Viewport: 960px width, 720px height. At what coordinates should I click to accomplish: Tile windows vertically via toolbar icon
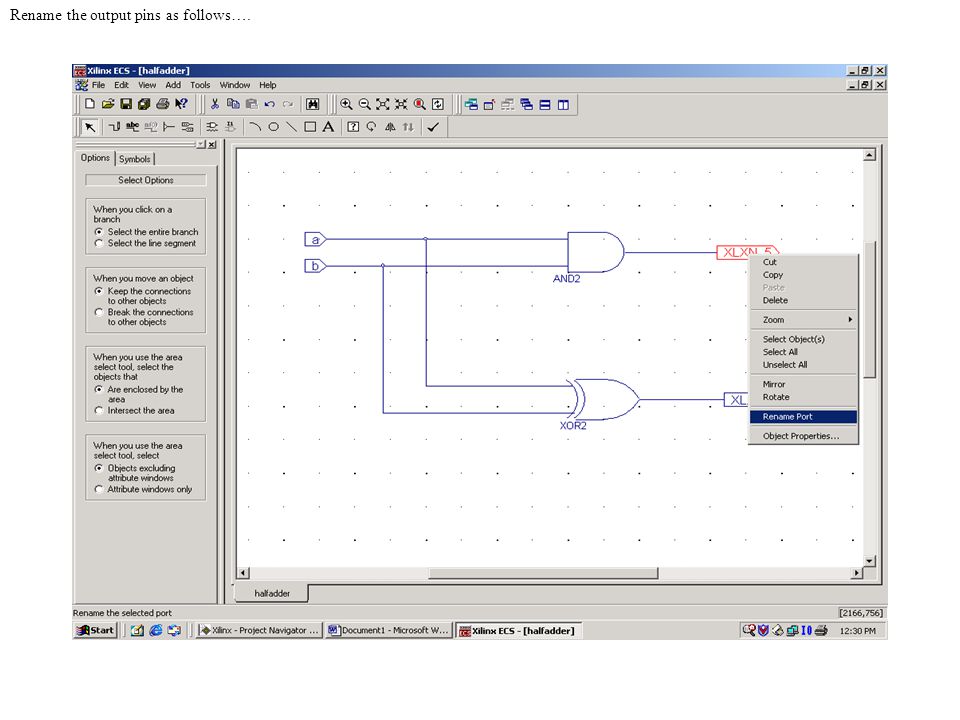point(563,104)
